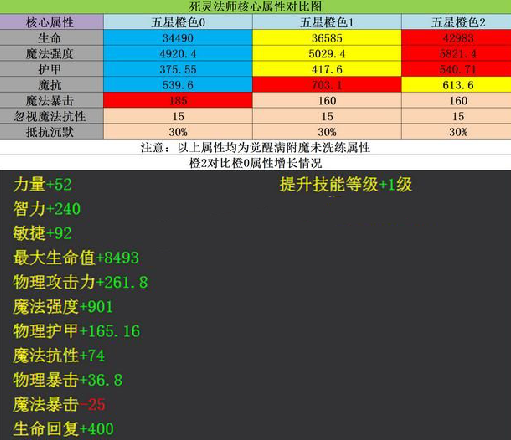Click the '物理暴击+36.8' stat line
511x440 pixels.
tap(68, 380)
